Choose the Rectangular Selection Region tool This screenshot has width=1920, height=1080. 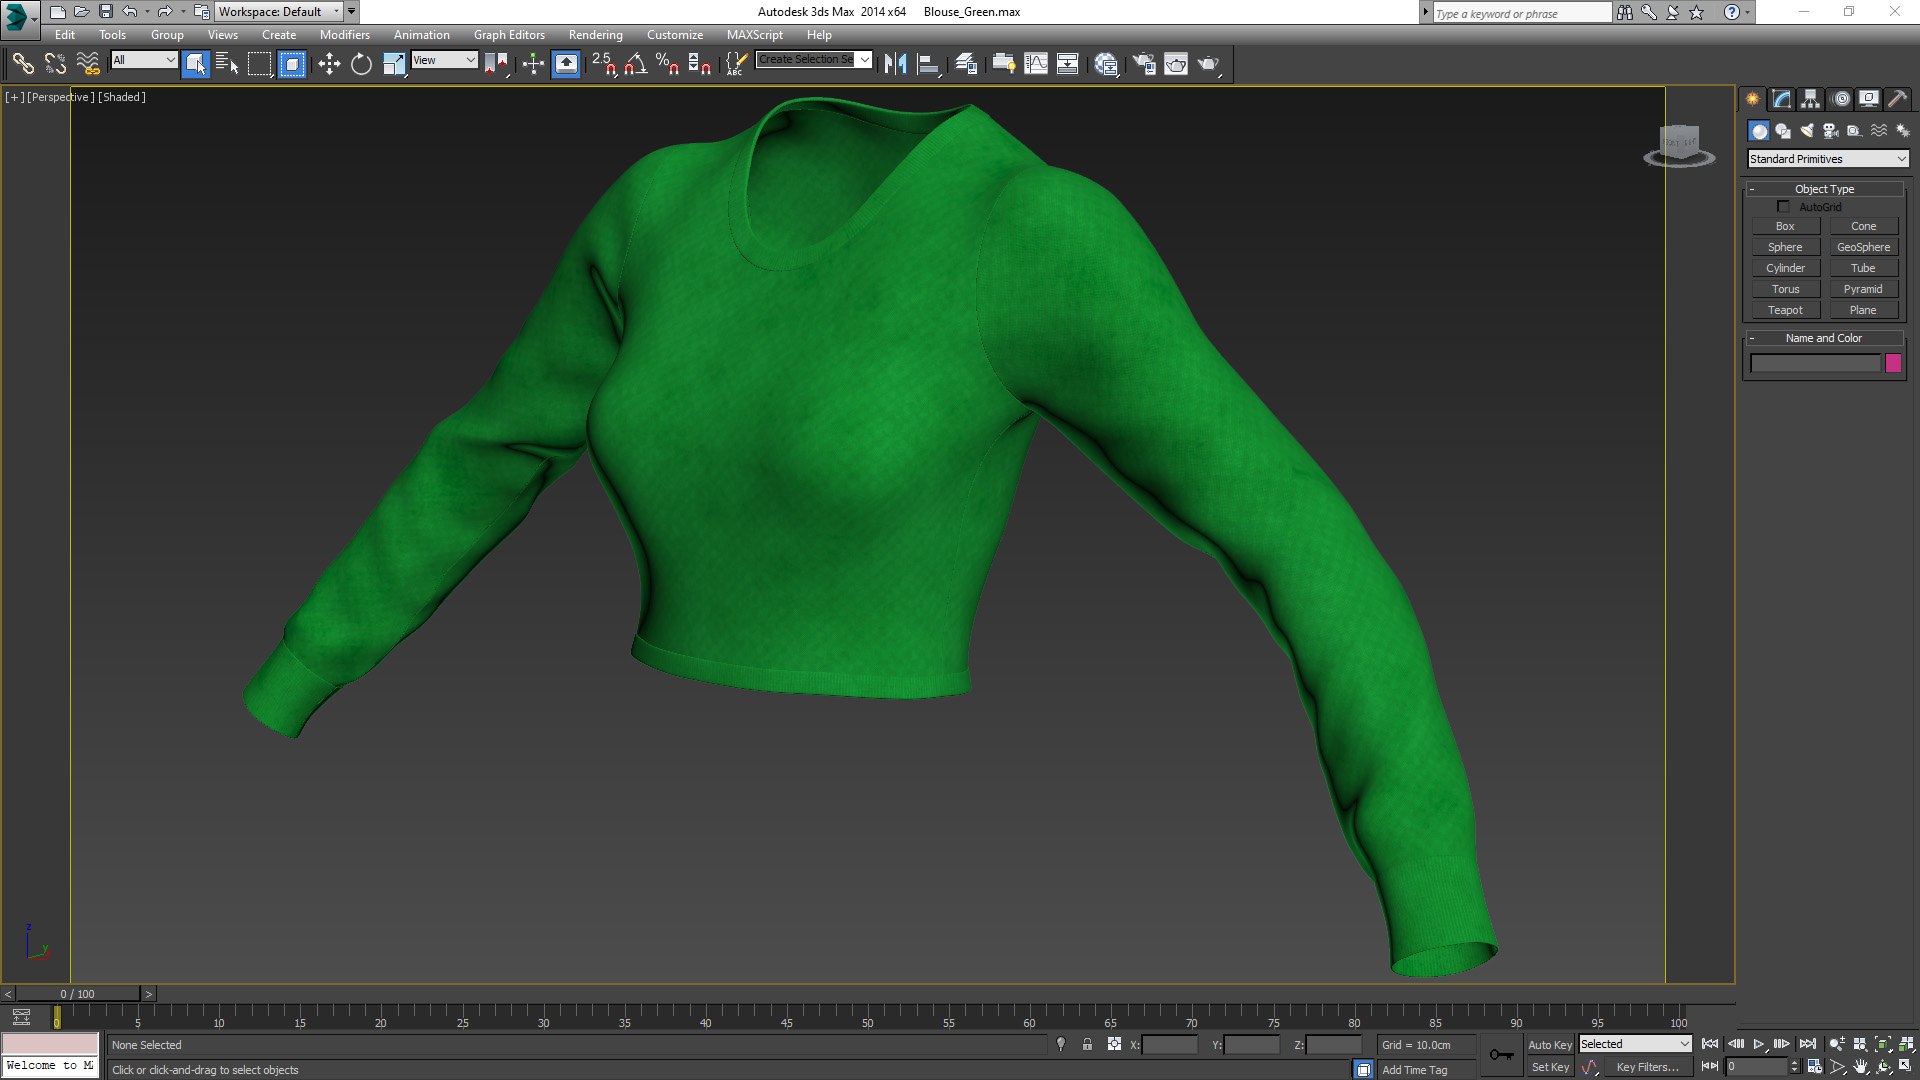[x=259, y=64]
